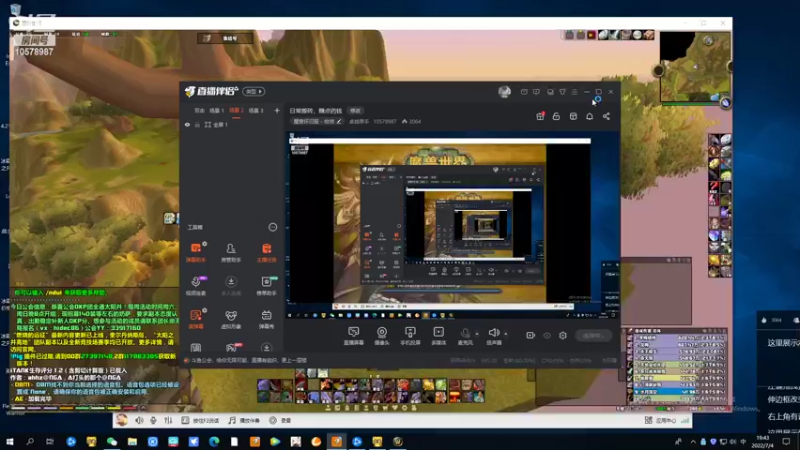Show hidden icons in the system tray
This screenshot has height=450, width=800.
pyautogui.click(x=692, y=441)
